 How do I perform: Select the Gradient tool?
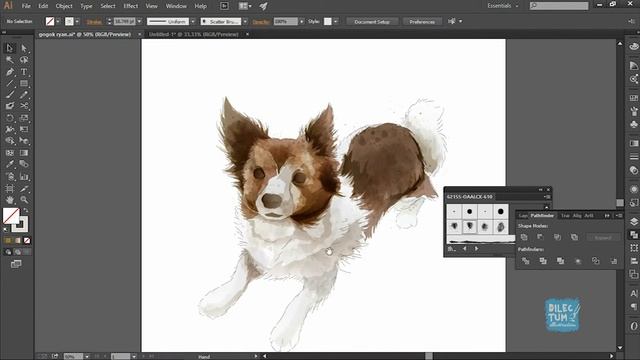24,153
